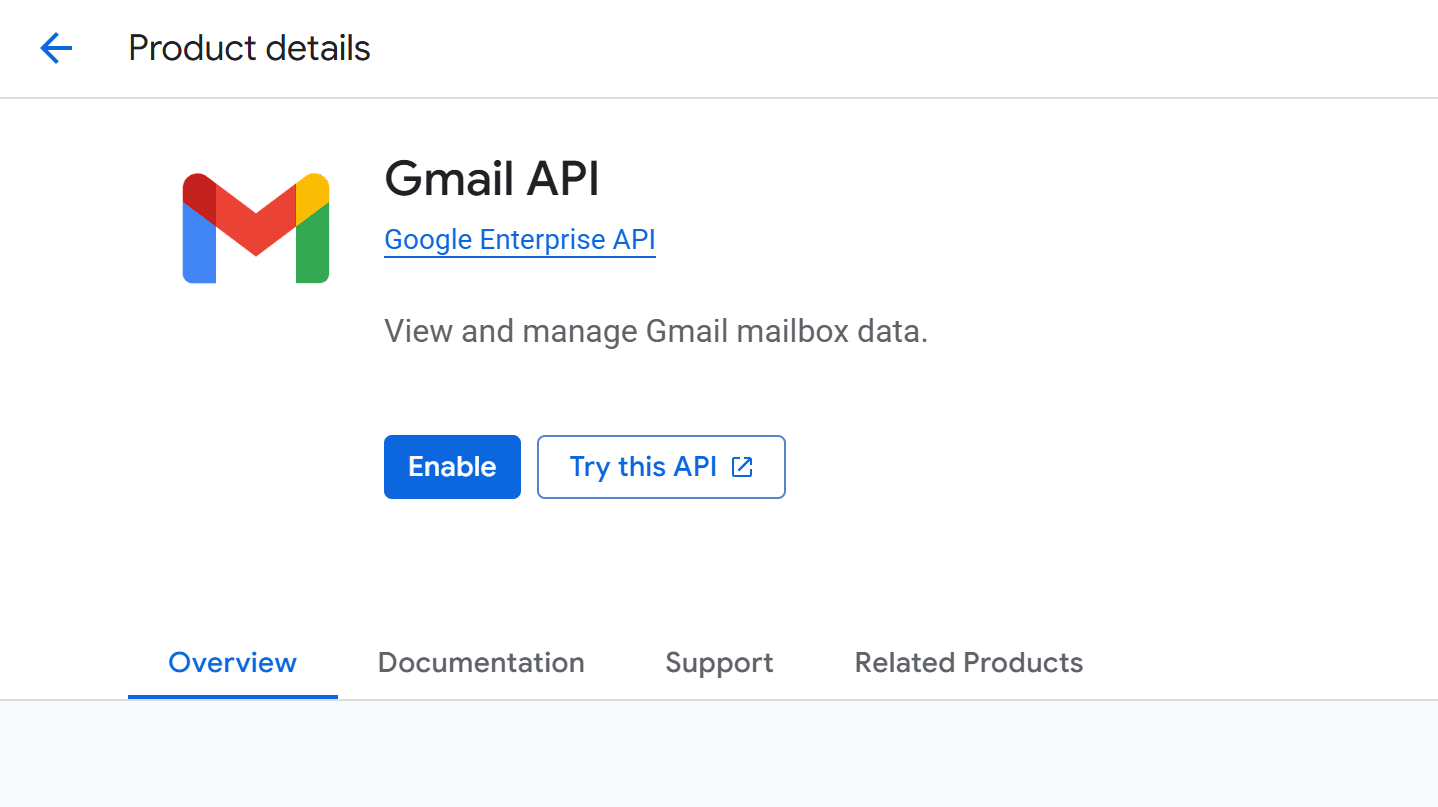The image size is (1438, 807).
Task: Switch to the Documentation tab
Action: pyautogui.click(x=481, y=663)
